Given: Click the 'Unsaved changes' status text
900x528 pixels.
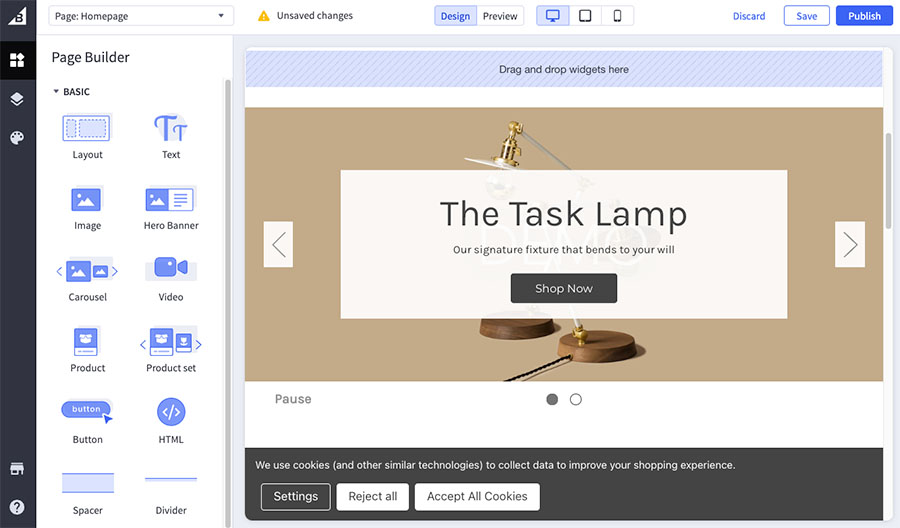Looking at the screenshot, I should [315, 16].
